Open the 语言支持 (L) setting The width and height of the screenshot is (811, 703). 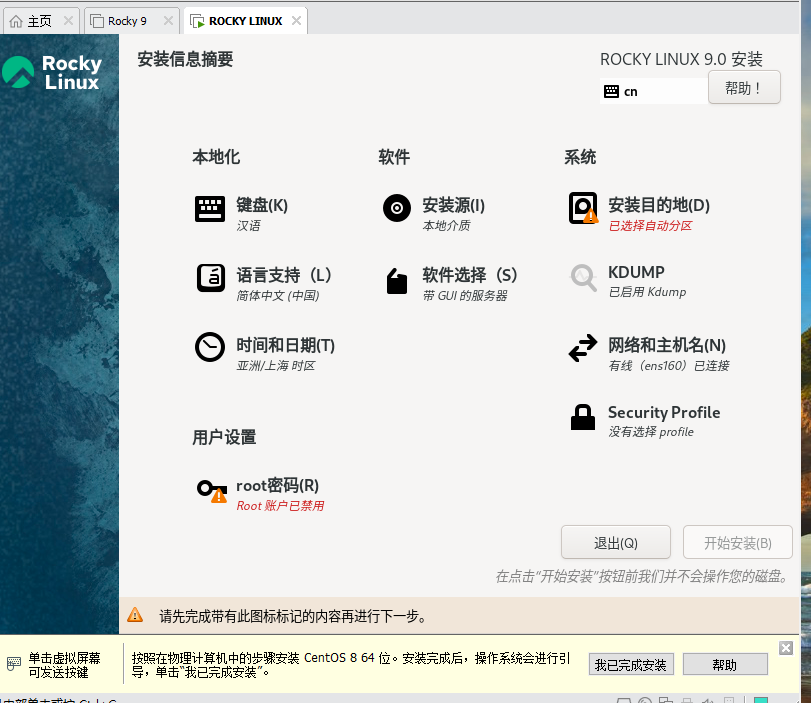click(x=284, y=275)
